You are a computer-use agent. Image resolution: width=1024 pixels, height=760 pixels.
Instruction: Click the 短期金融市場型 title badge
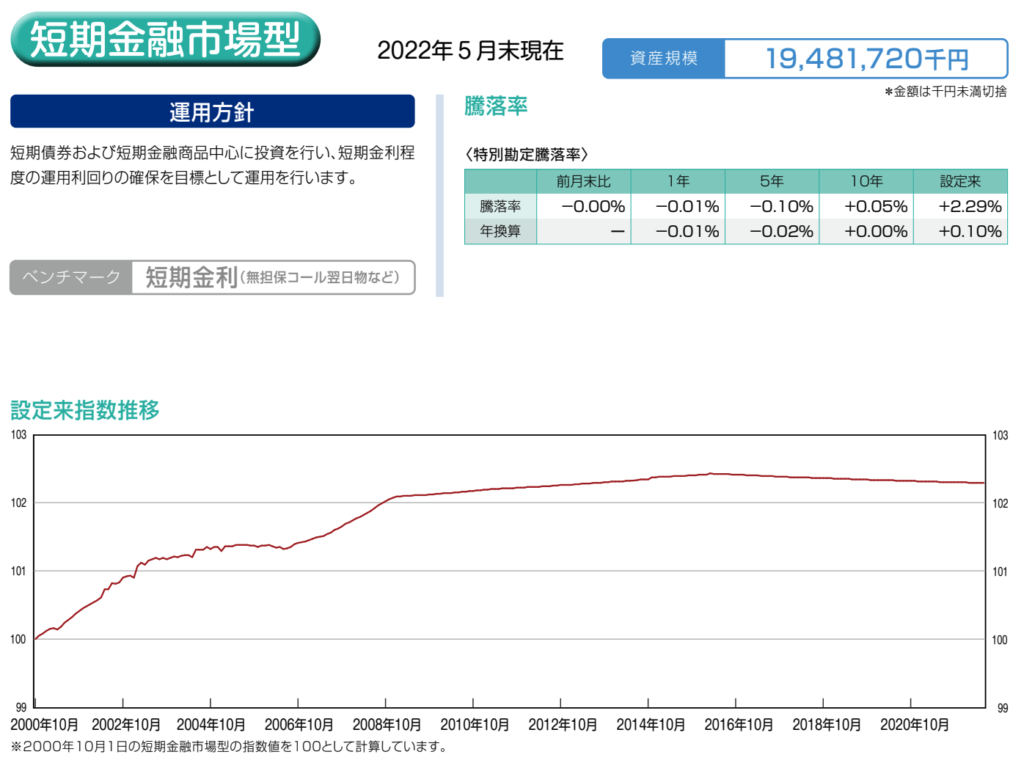click(165, 40)
